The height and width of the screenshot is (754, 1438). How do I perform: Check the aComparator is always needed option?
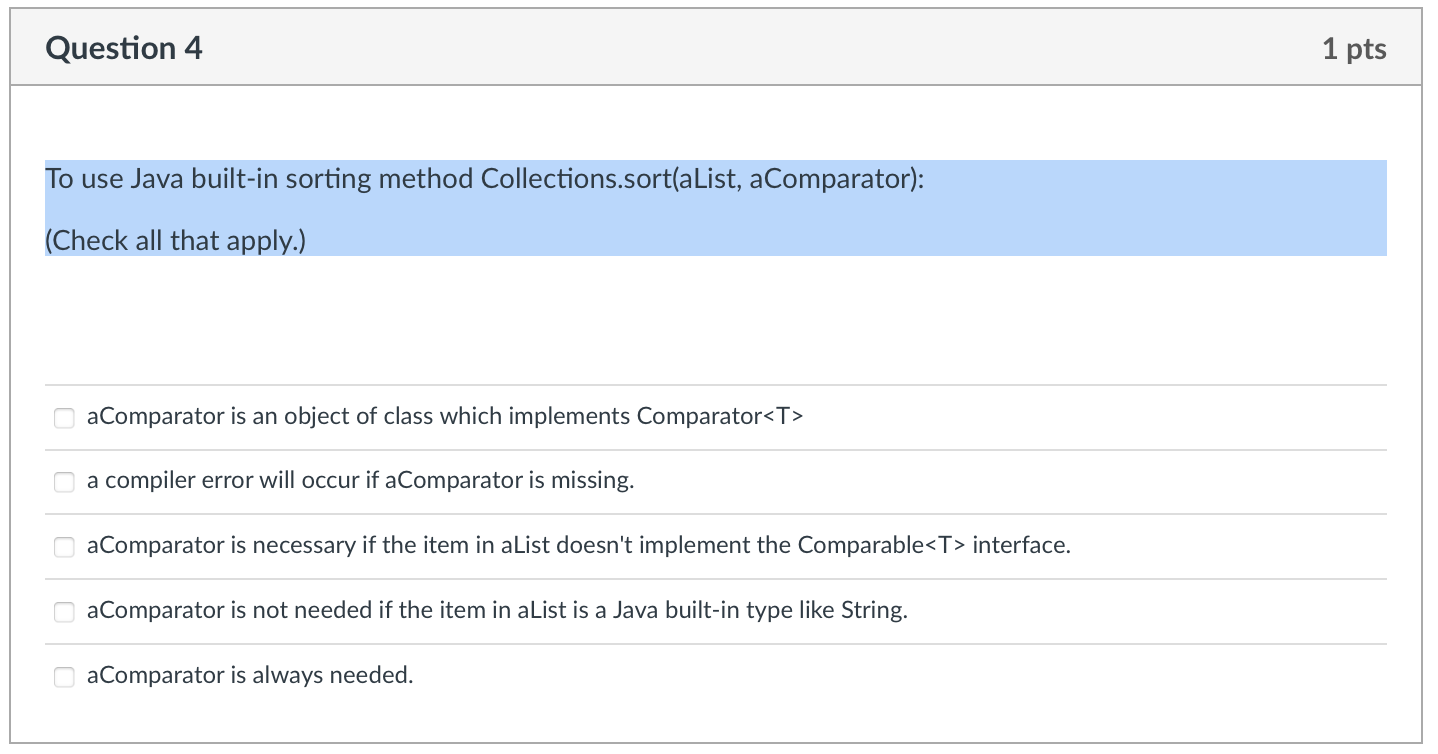click(64, 676)
